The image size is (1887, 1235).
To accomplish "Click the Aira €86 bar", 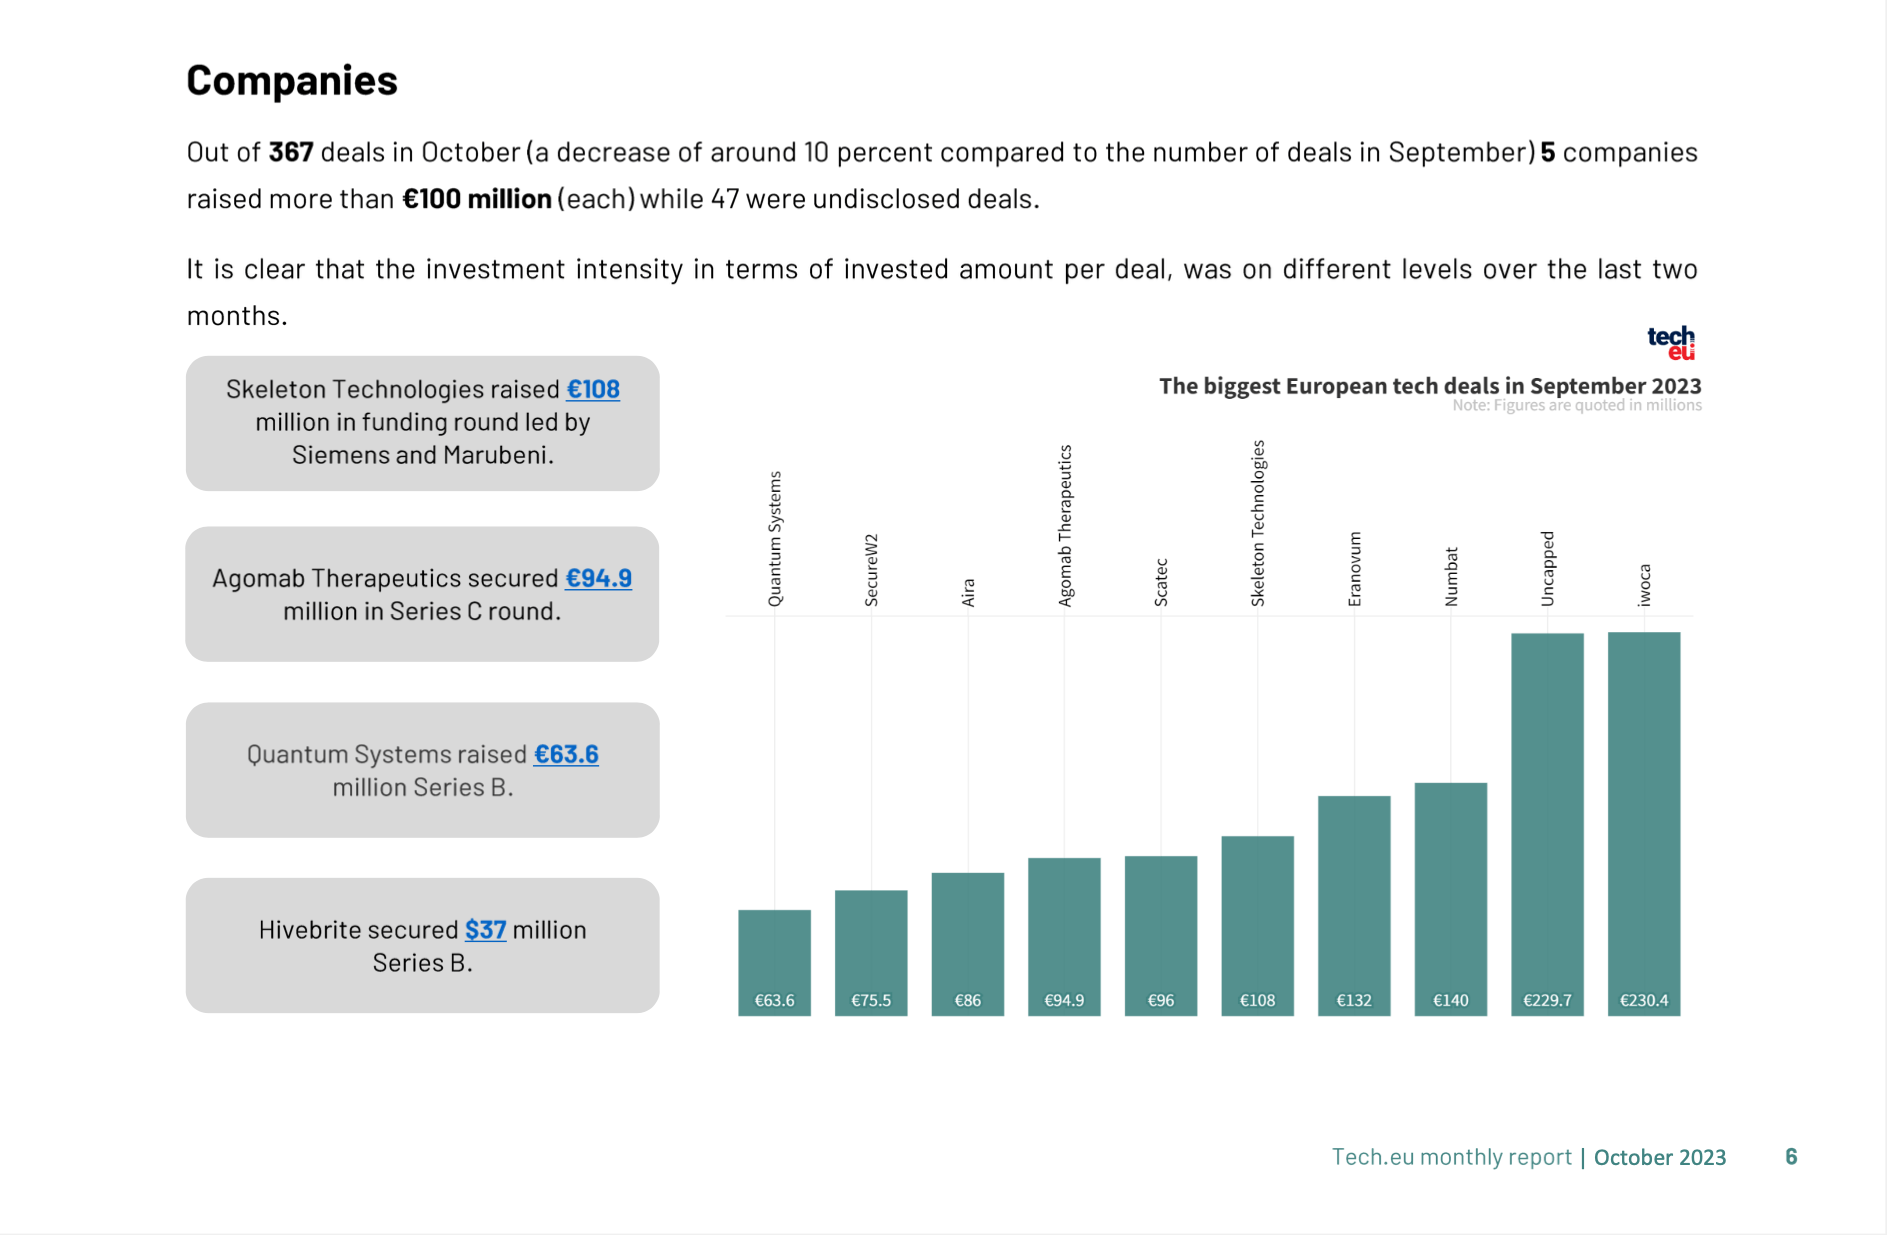I will (x=967, y=943).
